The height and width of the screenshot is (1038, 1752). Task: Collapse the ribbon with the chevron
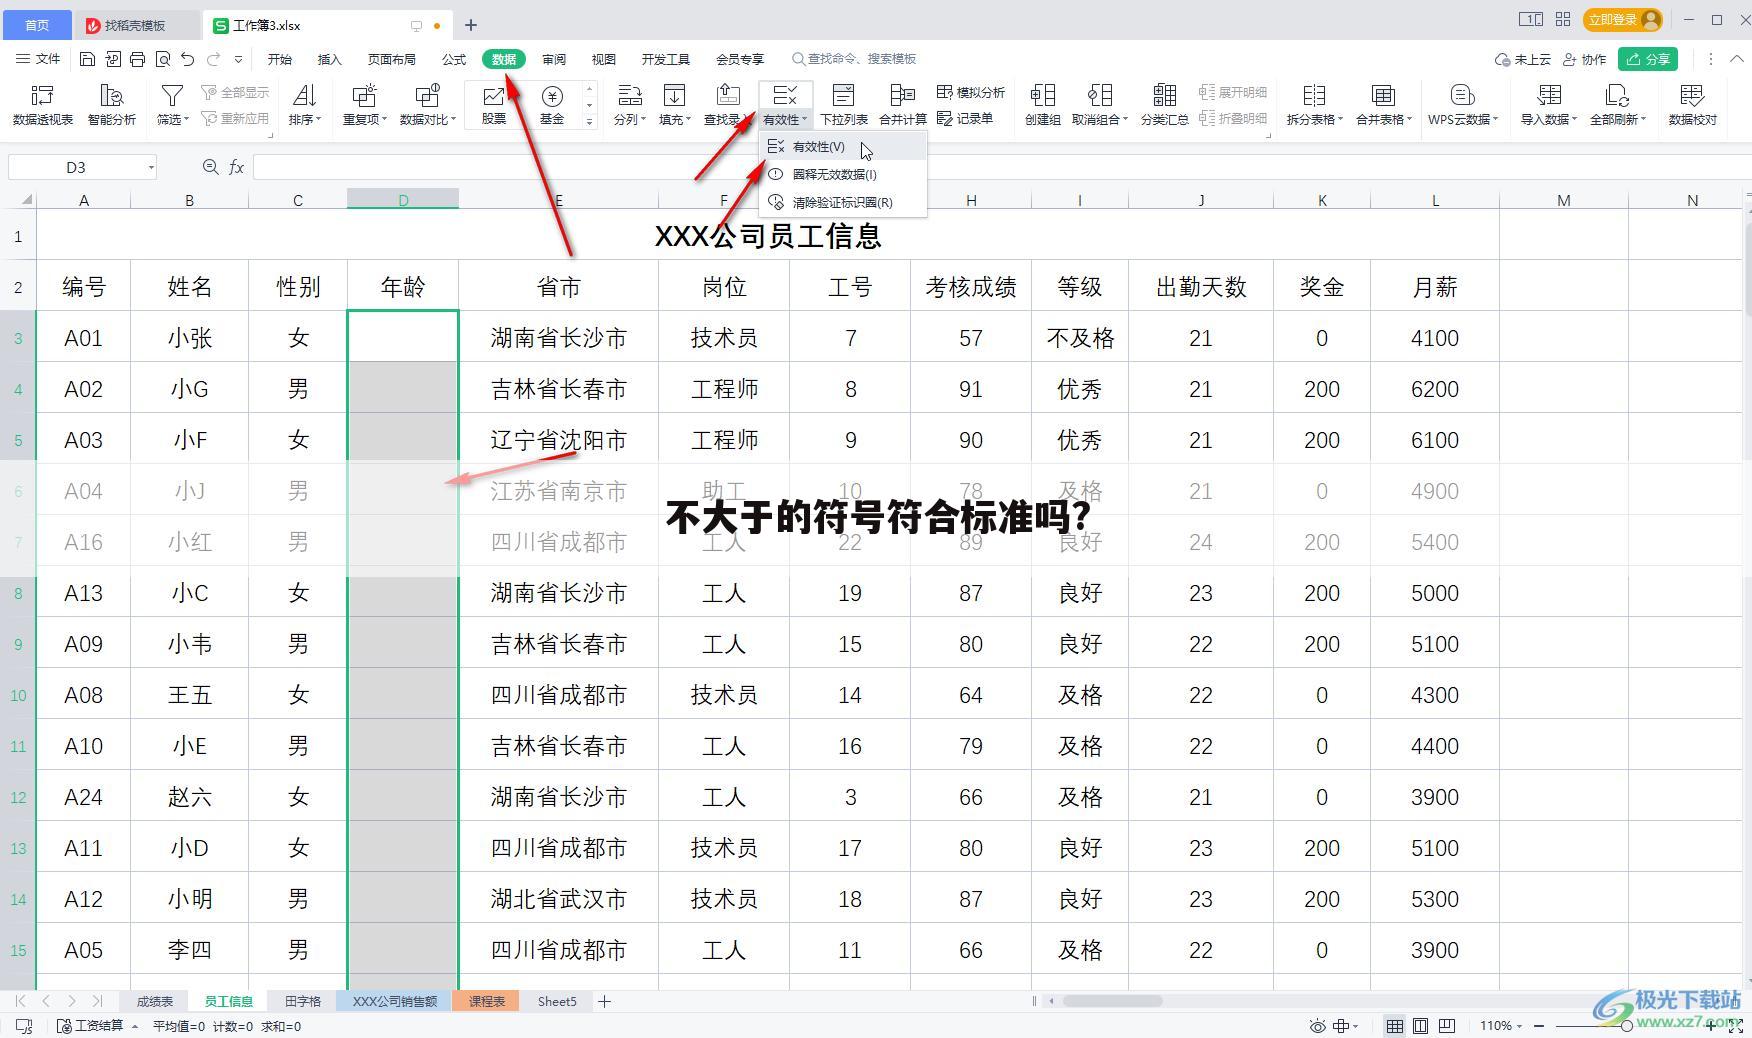(1738, 59)
